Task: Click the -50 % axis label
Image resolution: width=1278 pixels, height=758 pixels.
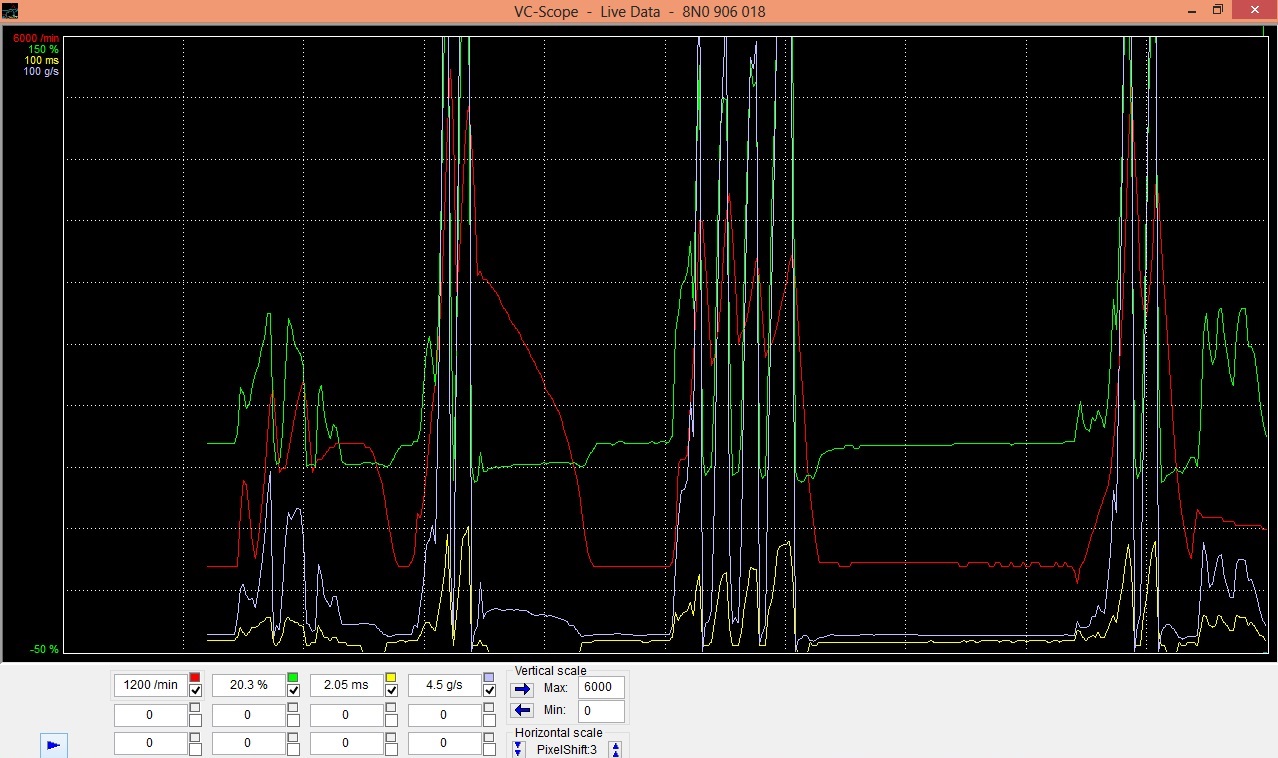Action: [44, 649]
